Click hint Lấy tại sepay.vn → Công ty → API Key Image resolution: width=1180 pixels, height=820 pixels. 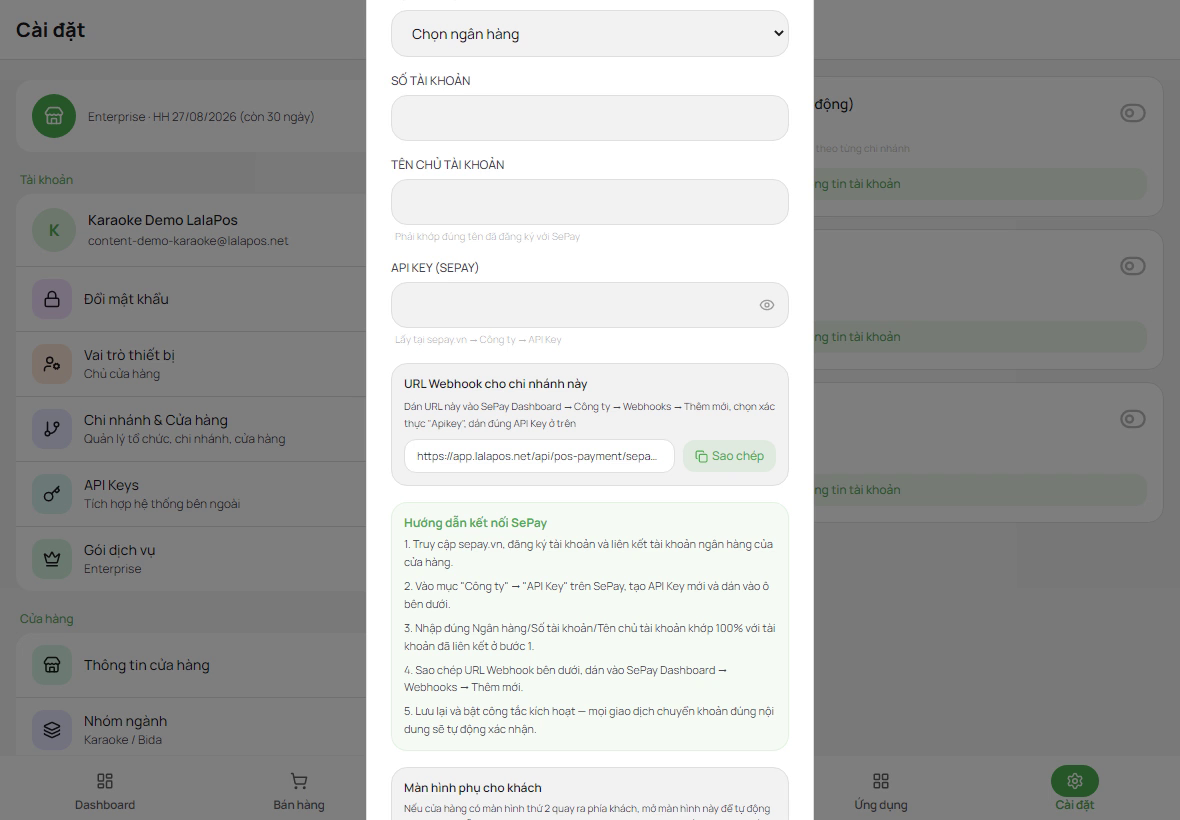tap(479, 339)
